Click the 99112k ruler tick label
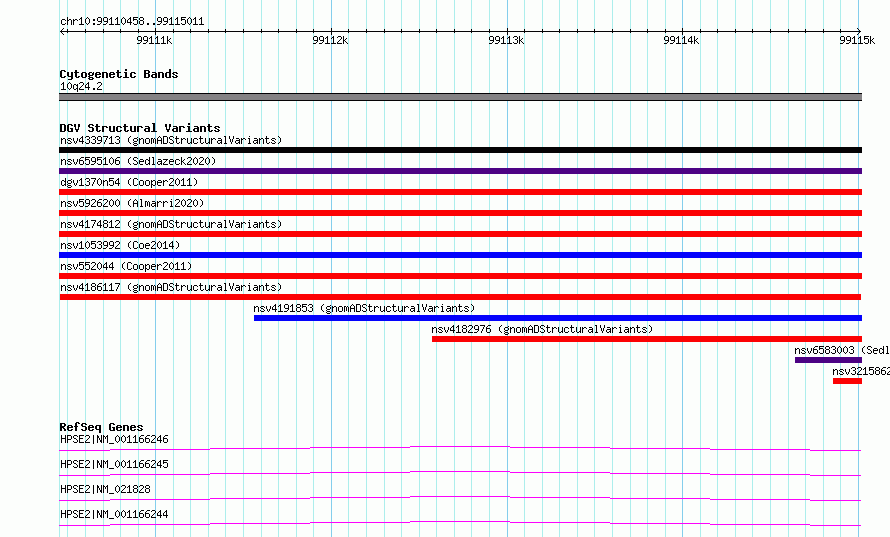The image size is (890, 537). (x=330, y=40)
